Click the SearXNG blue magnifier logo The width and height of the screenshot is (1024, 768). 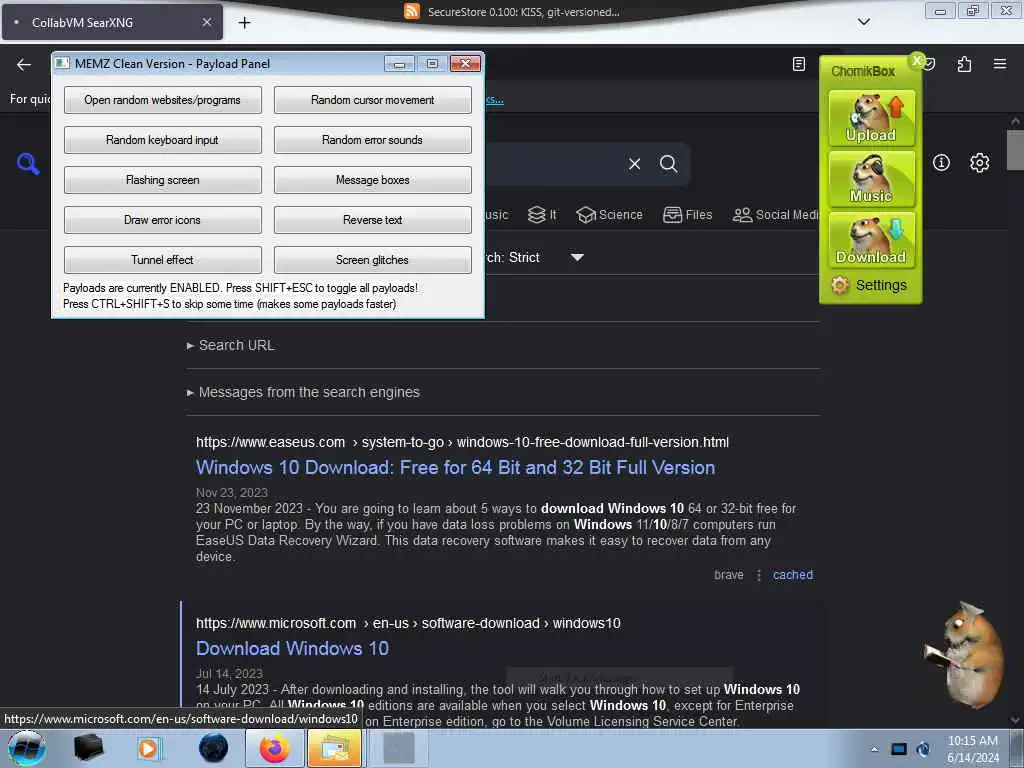pos(28,163)
